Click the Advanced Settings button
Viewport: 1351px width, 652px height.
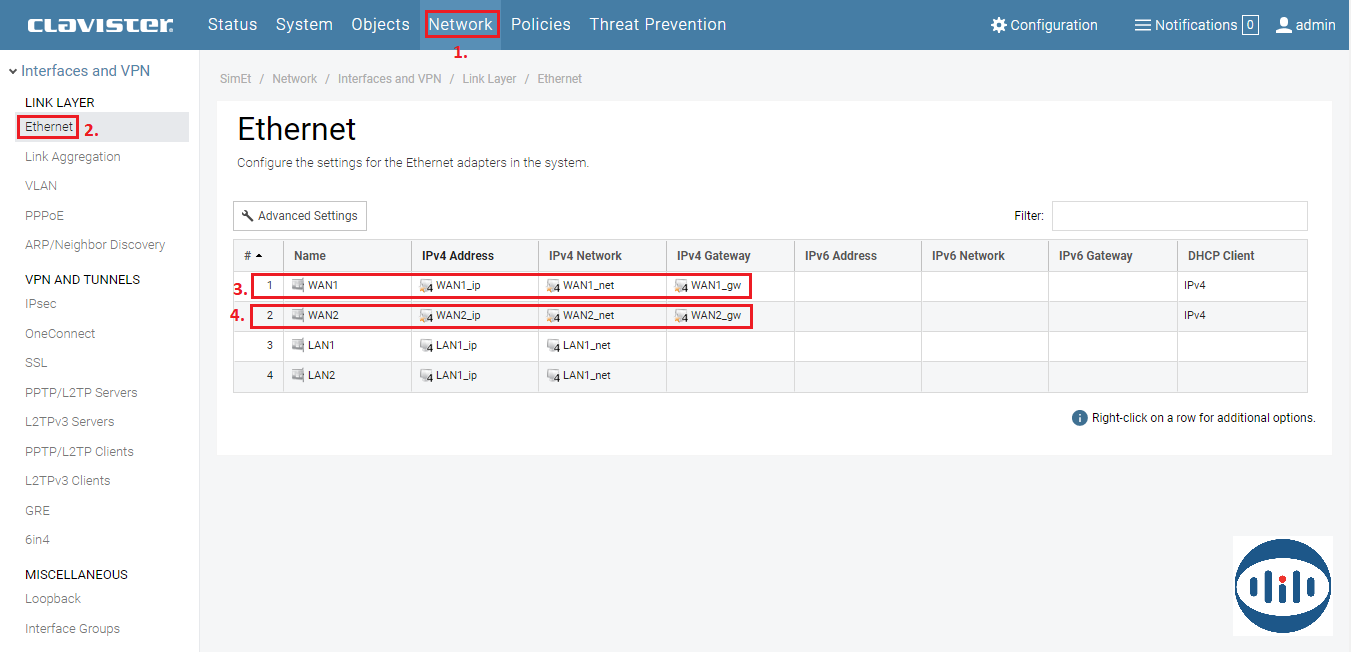(x=300, y=216)
